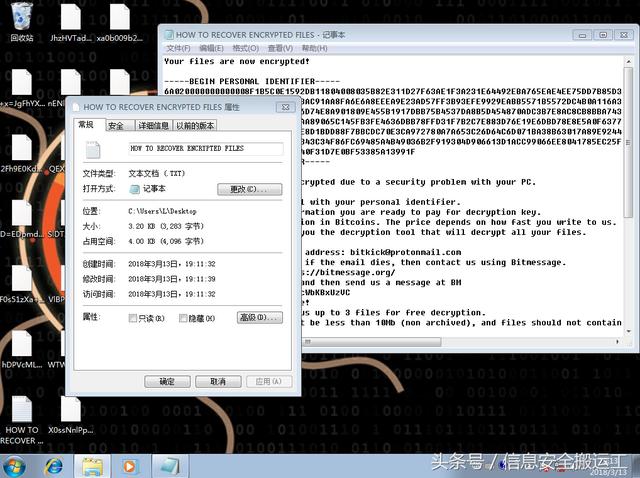Select HOW TO RECOVER text file on desktop

[x=21, y=420]
